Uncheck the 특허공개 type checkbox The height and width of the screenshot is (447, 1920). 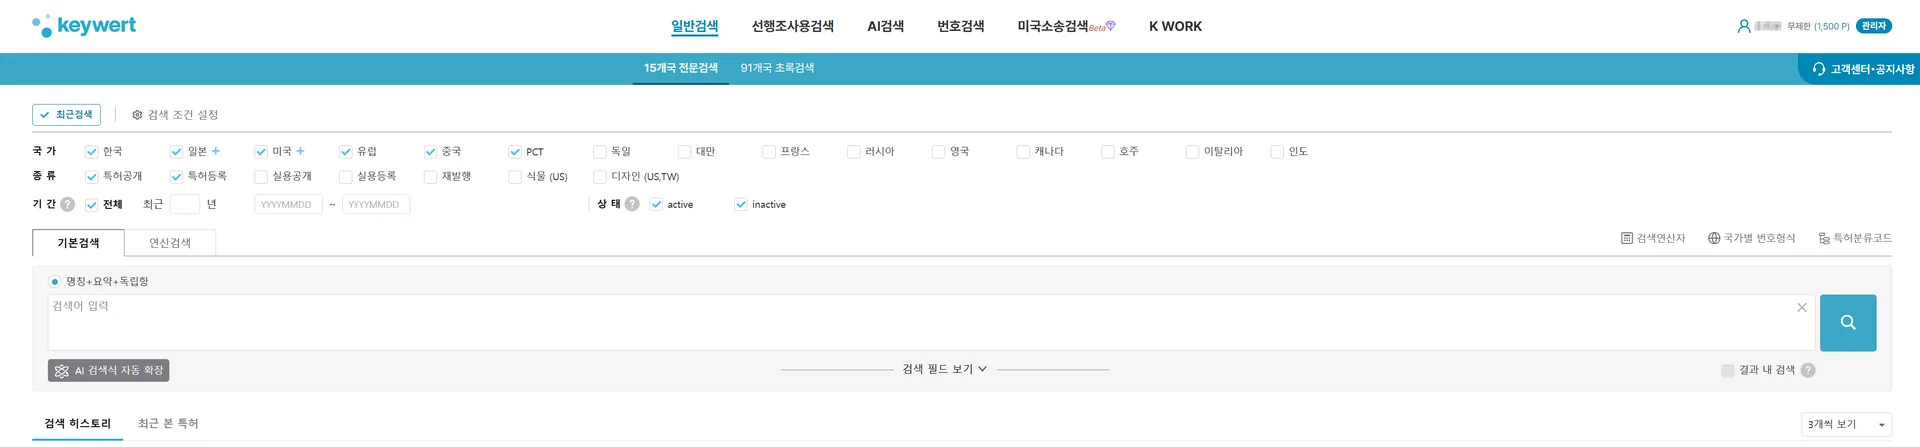[x=91, y=177]
